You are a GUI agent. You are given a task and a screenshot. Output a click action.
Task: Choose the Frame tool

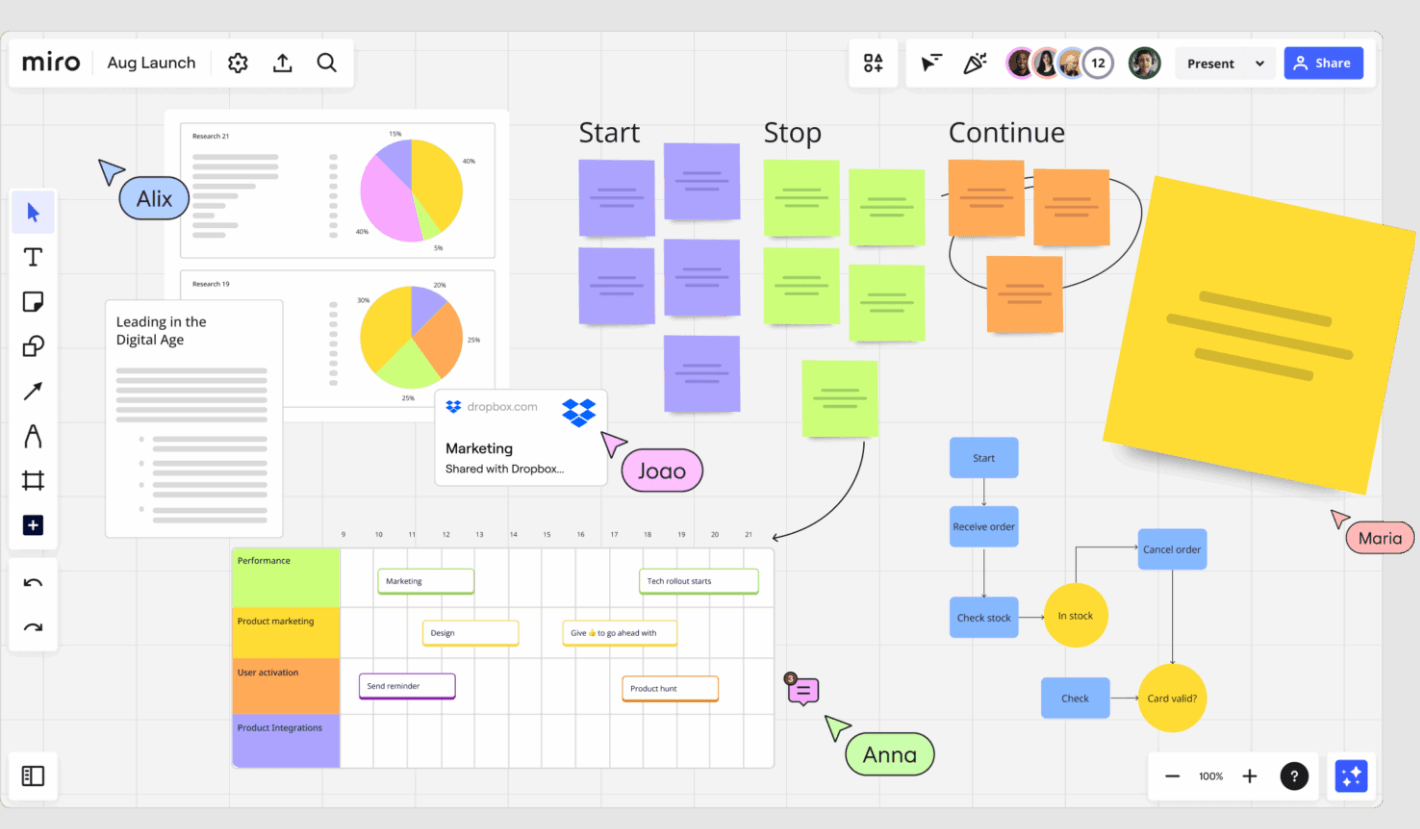pyautogui.click(x=33, y=481)
